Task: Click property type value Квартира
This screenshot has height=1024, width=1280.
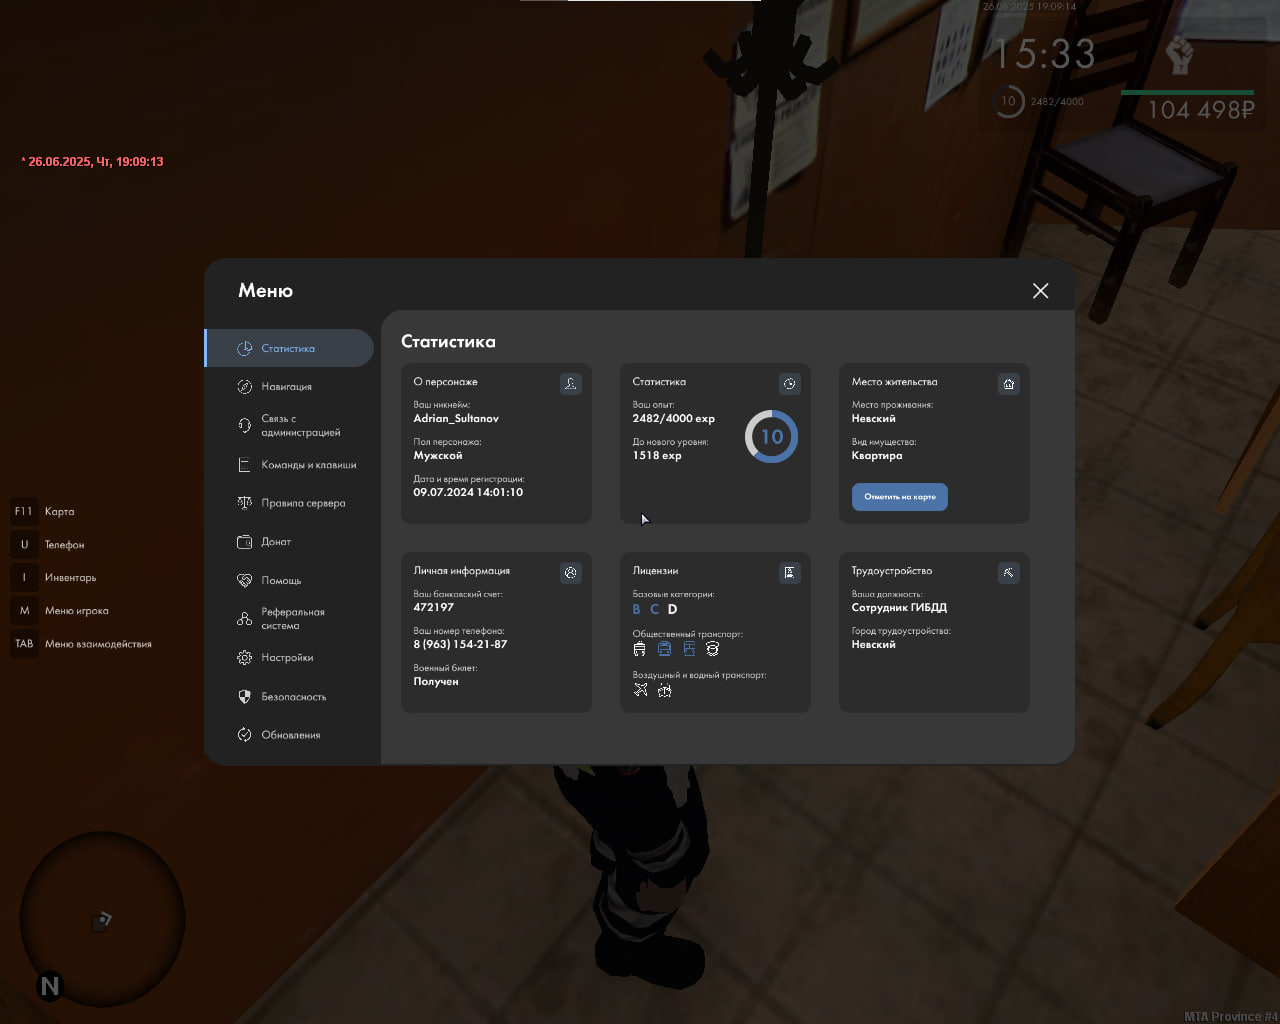Action: click(877, 455)
